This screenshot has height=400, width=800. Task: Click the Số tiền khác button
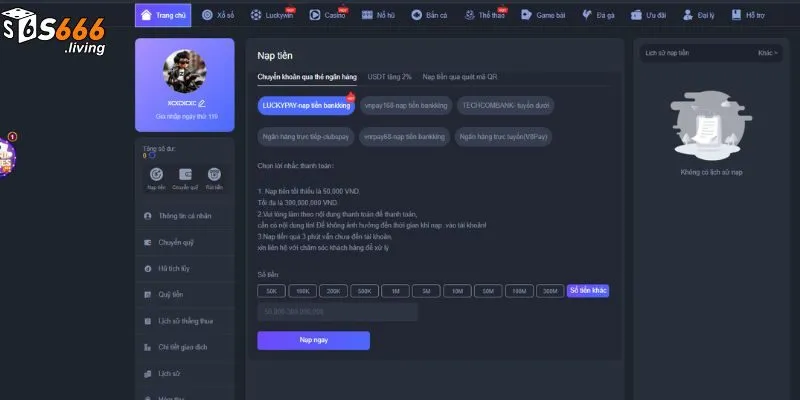tap(588, 291)
